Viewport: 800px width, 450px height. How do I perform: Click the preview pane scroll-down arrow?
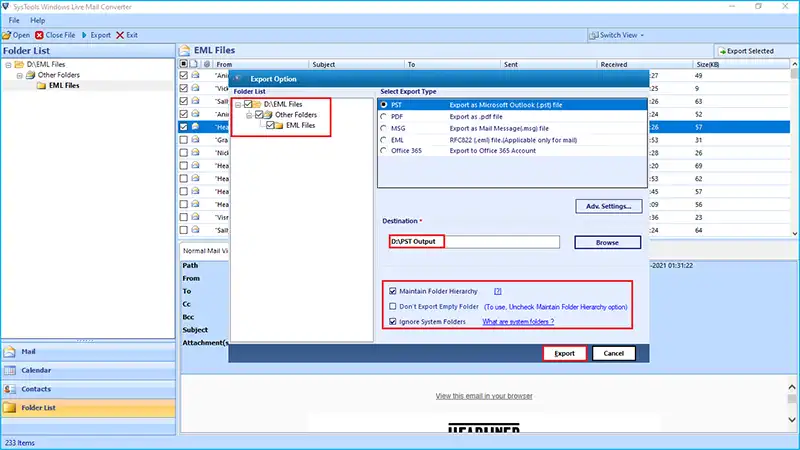click(x=792, y=419)
